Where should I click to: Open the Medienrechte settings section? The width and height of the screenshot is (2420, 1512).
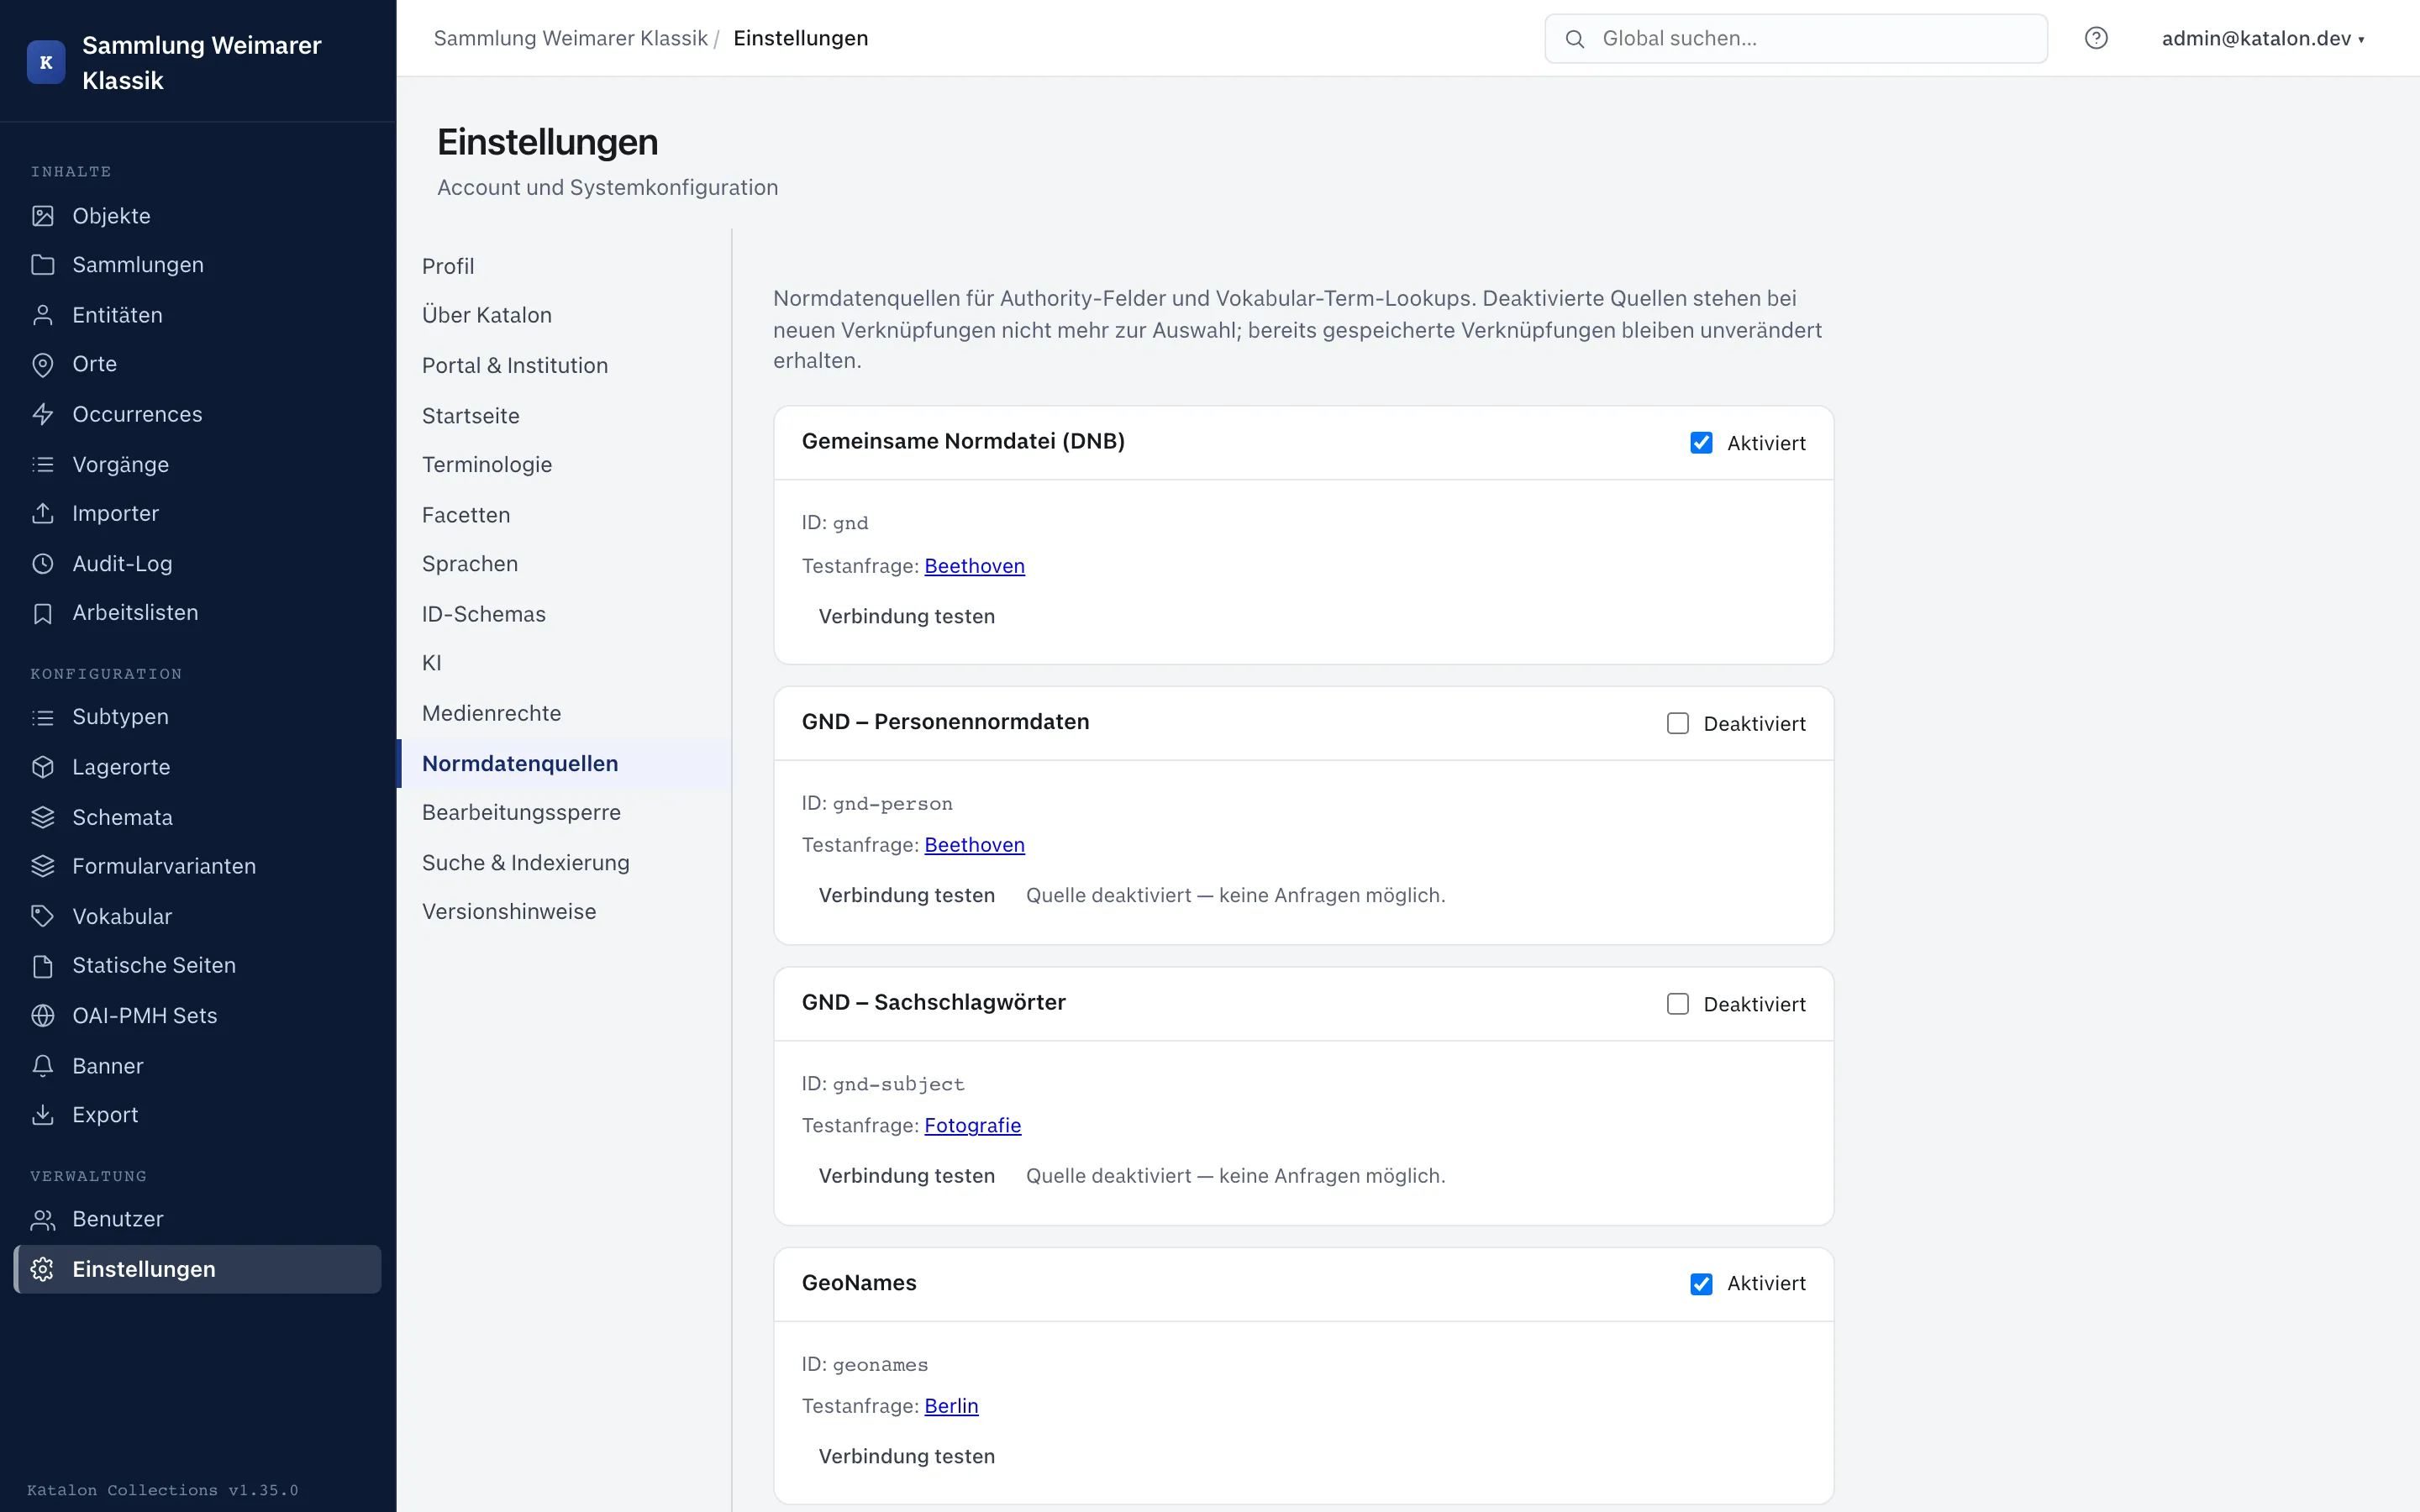click(565, 713)
